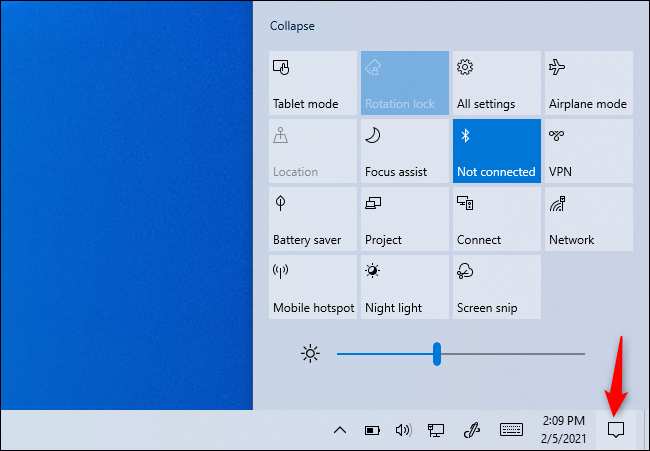This screenshot has width=650, height=451.
Task: Open the Action Center notification icon
Action: pyautogui.click(x=616, y=430)
